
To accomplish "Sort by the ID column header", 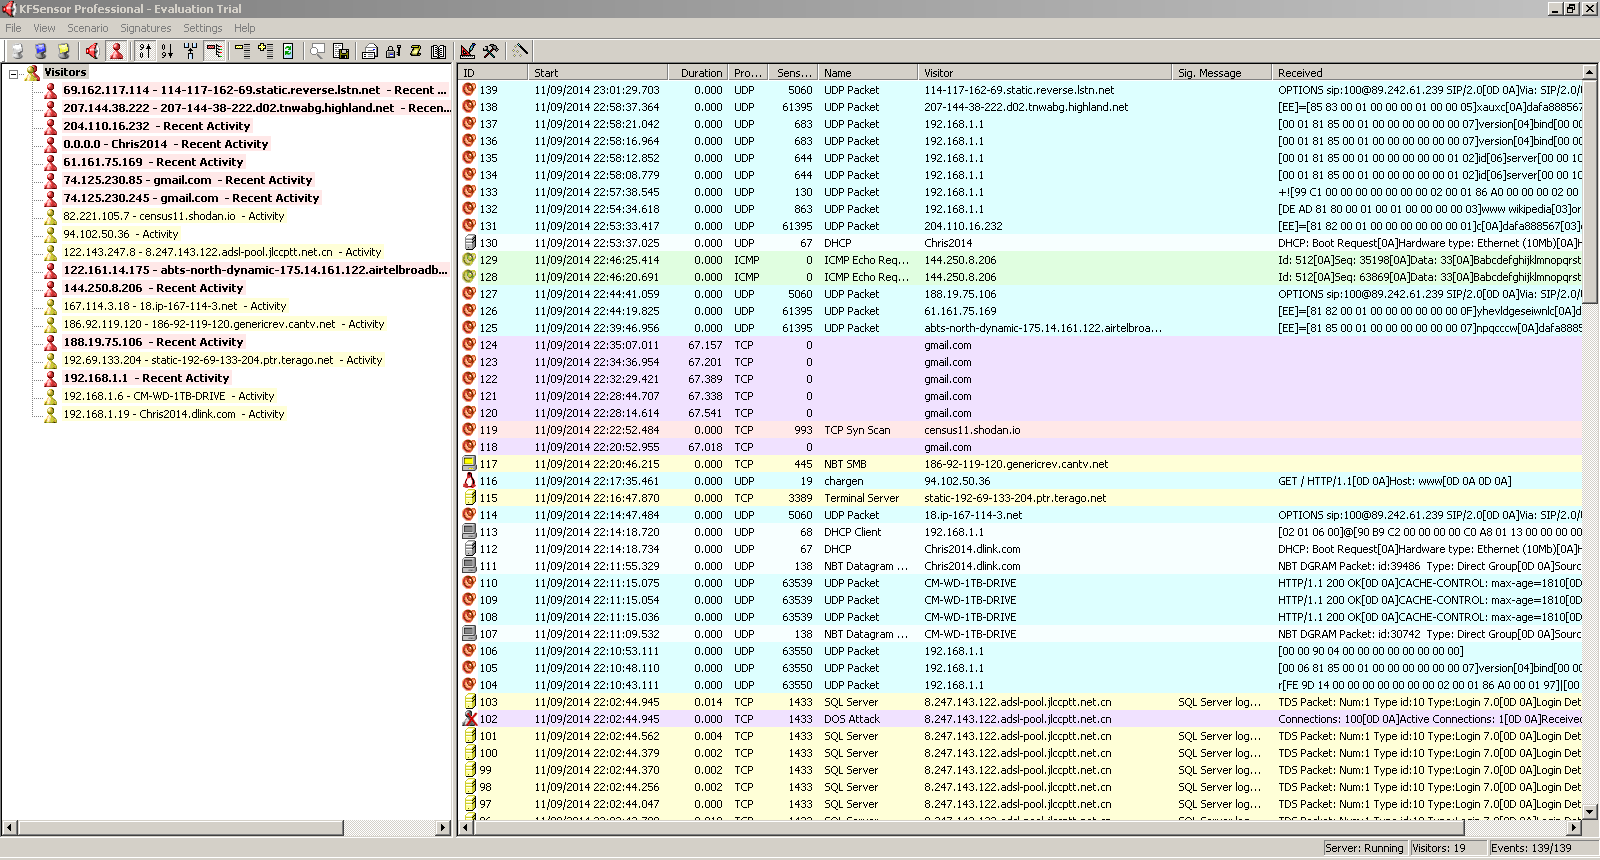I will [x=493, y=73].
